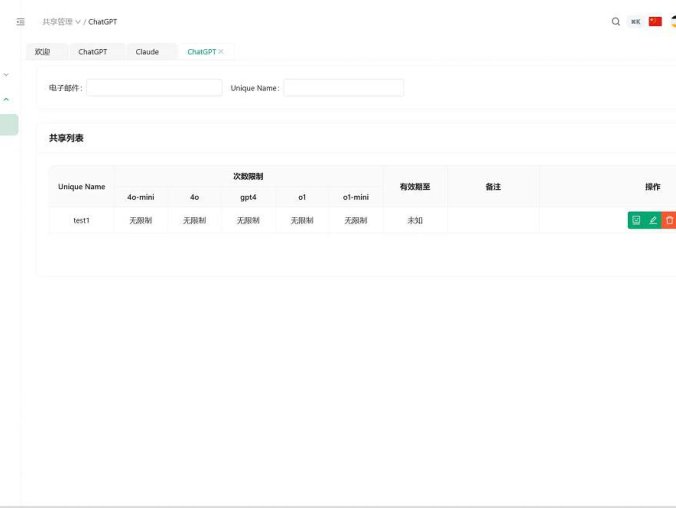Edit the test1 row with pencil icon
The height and width of the screenshot is (508, 676).
point(653,220)
